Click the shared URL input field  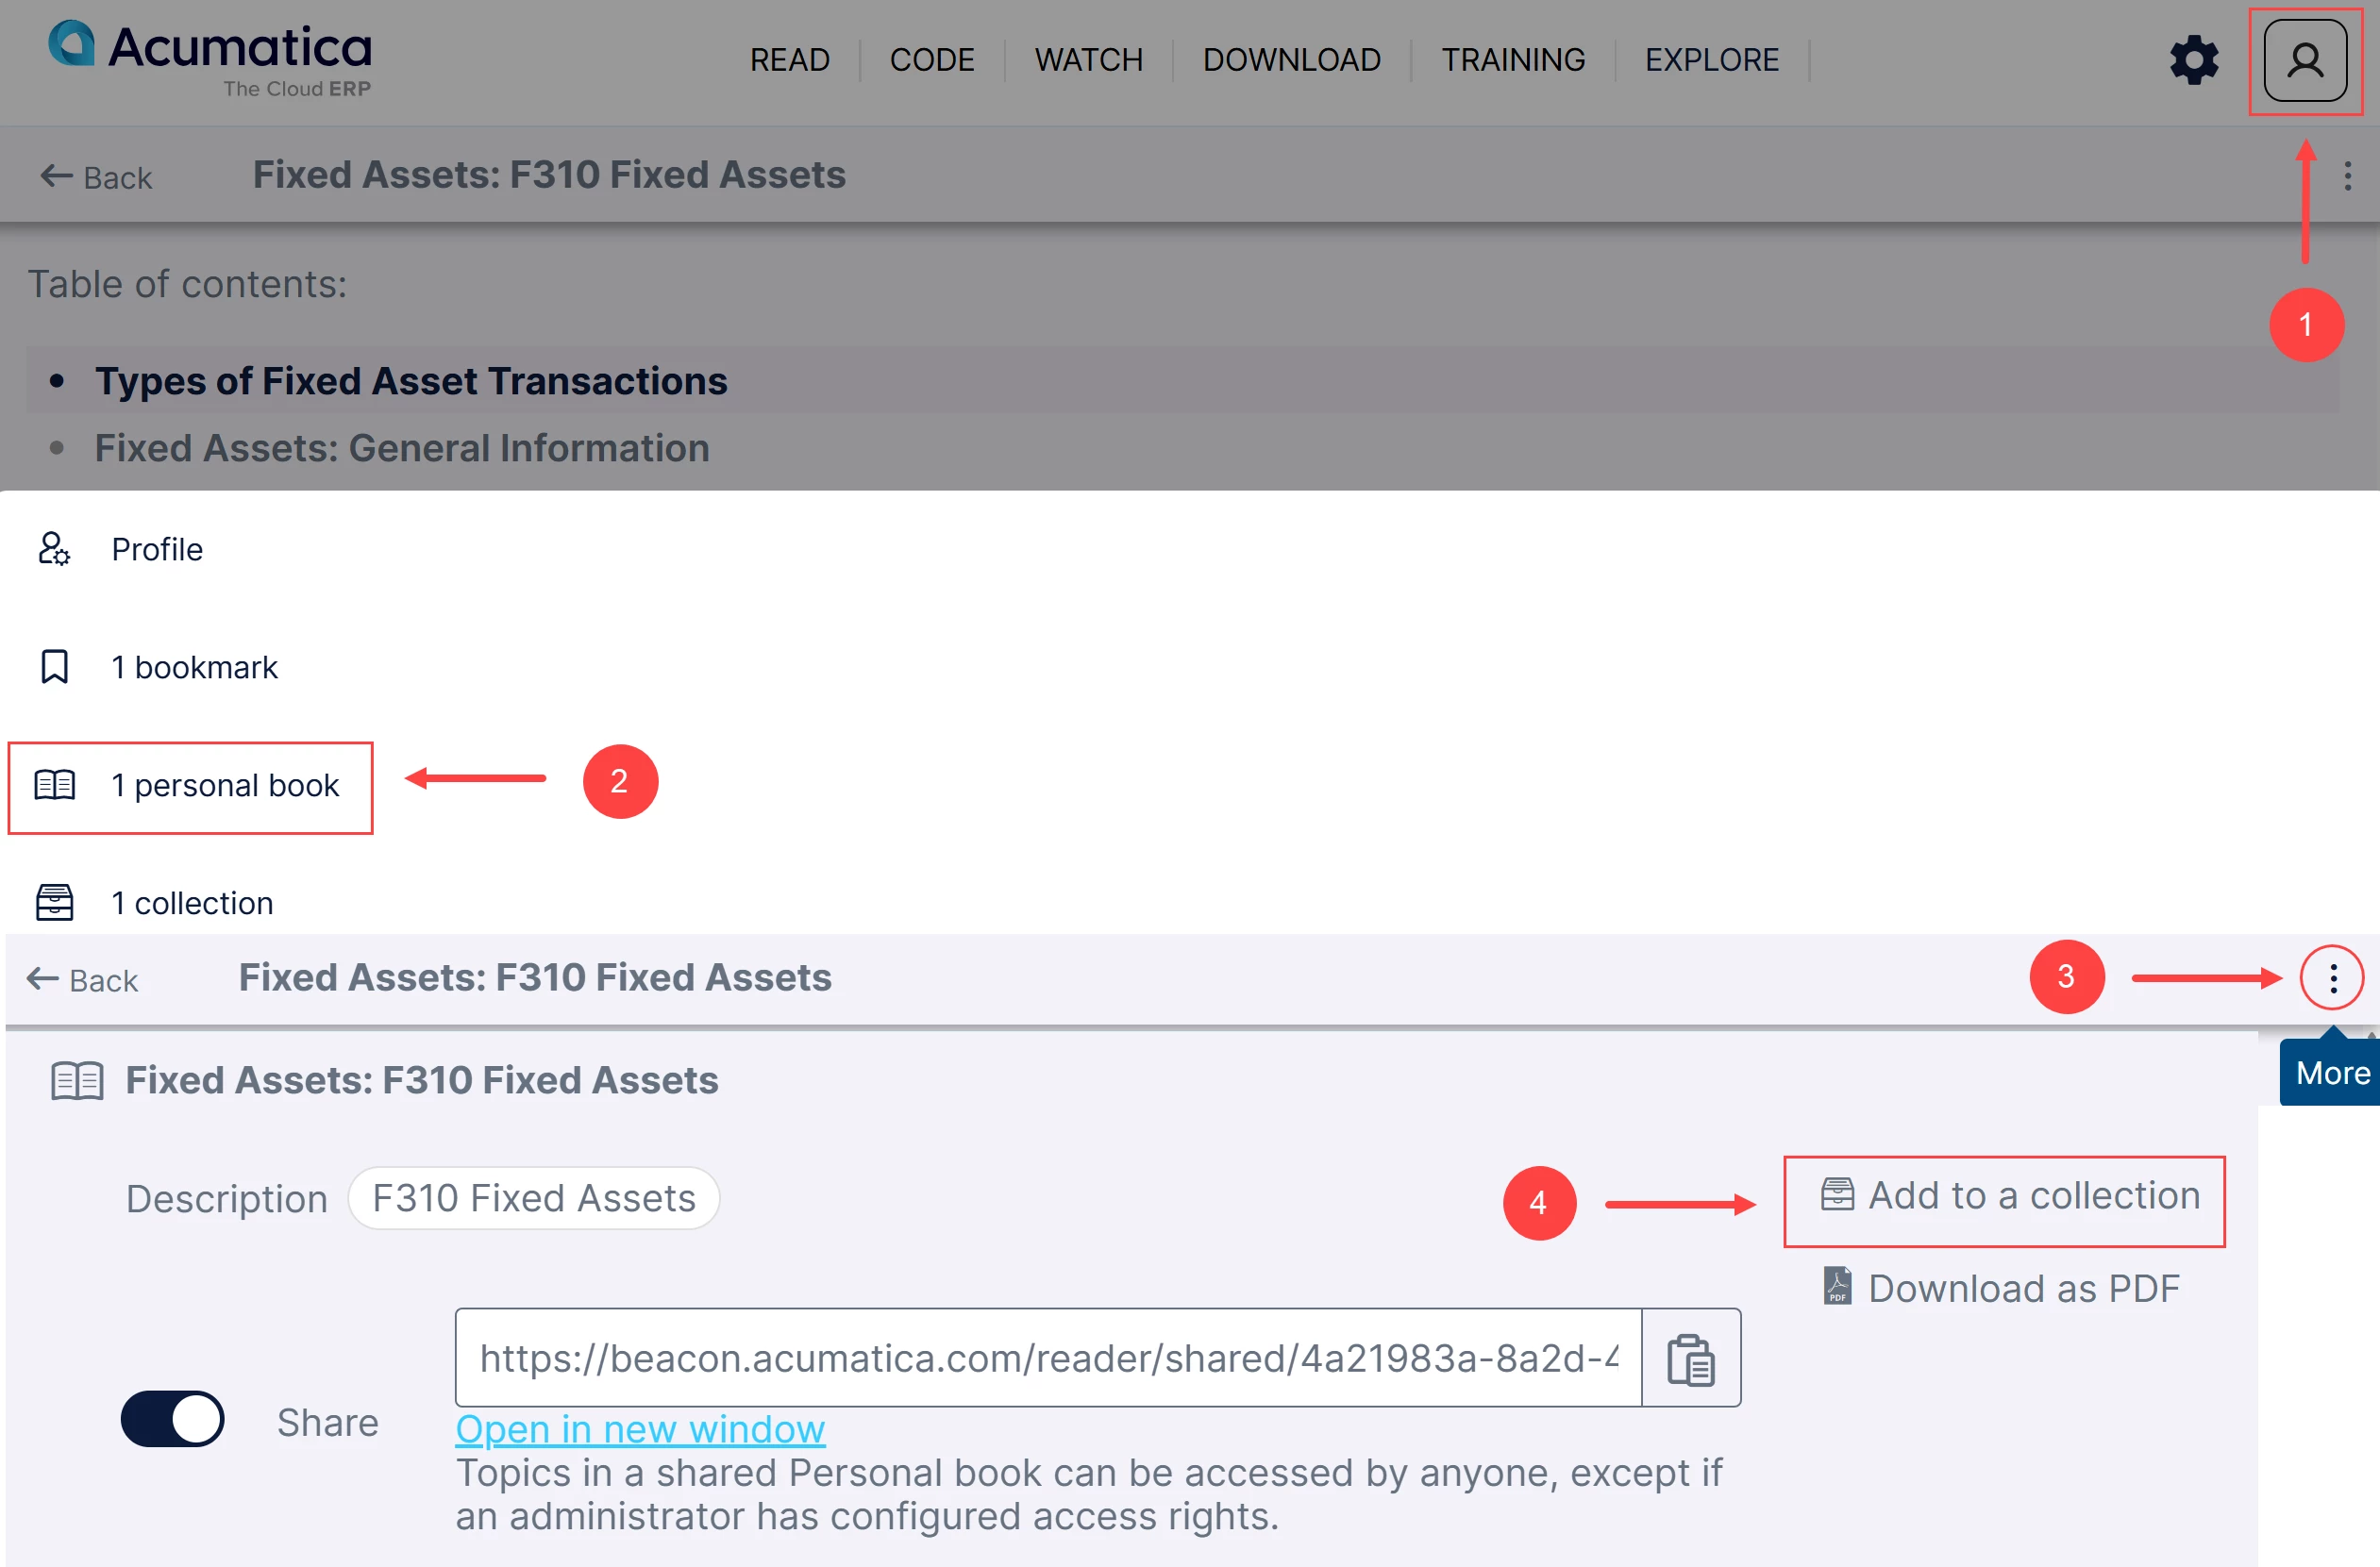click(x=1048, y=1358)
